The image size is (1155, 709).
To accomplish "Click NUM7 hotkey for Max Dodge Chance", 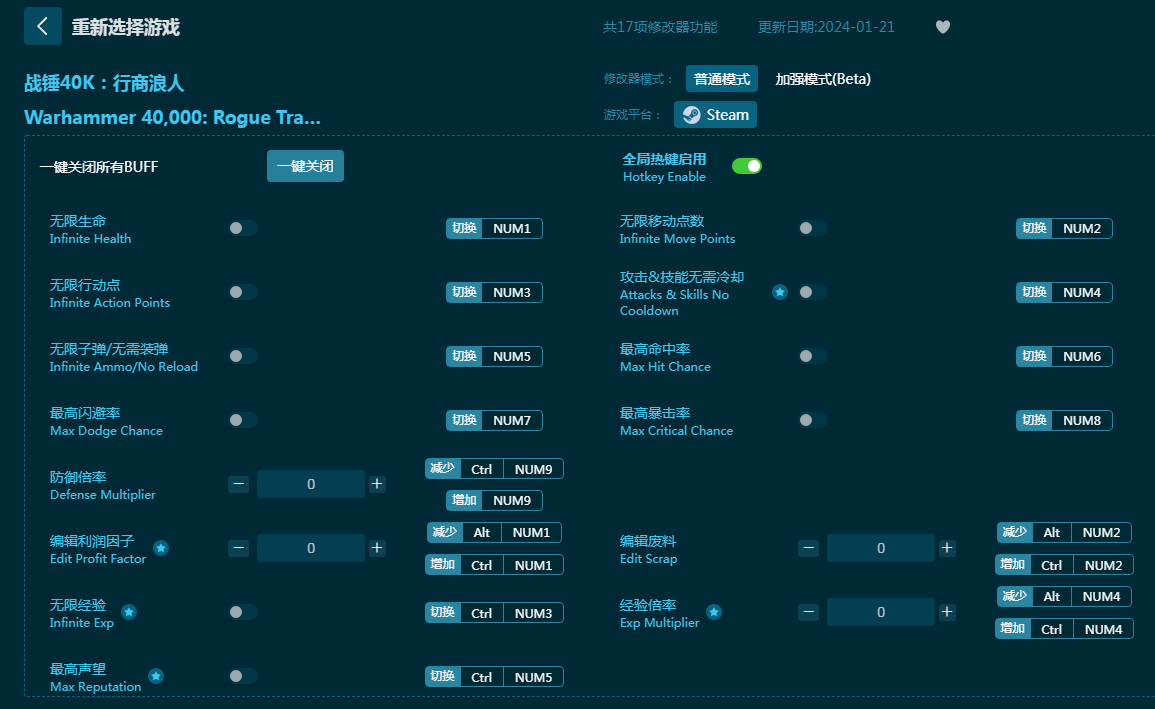I will [x=494, y=420].
